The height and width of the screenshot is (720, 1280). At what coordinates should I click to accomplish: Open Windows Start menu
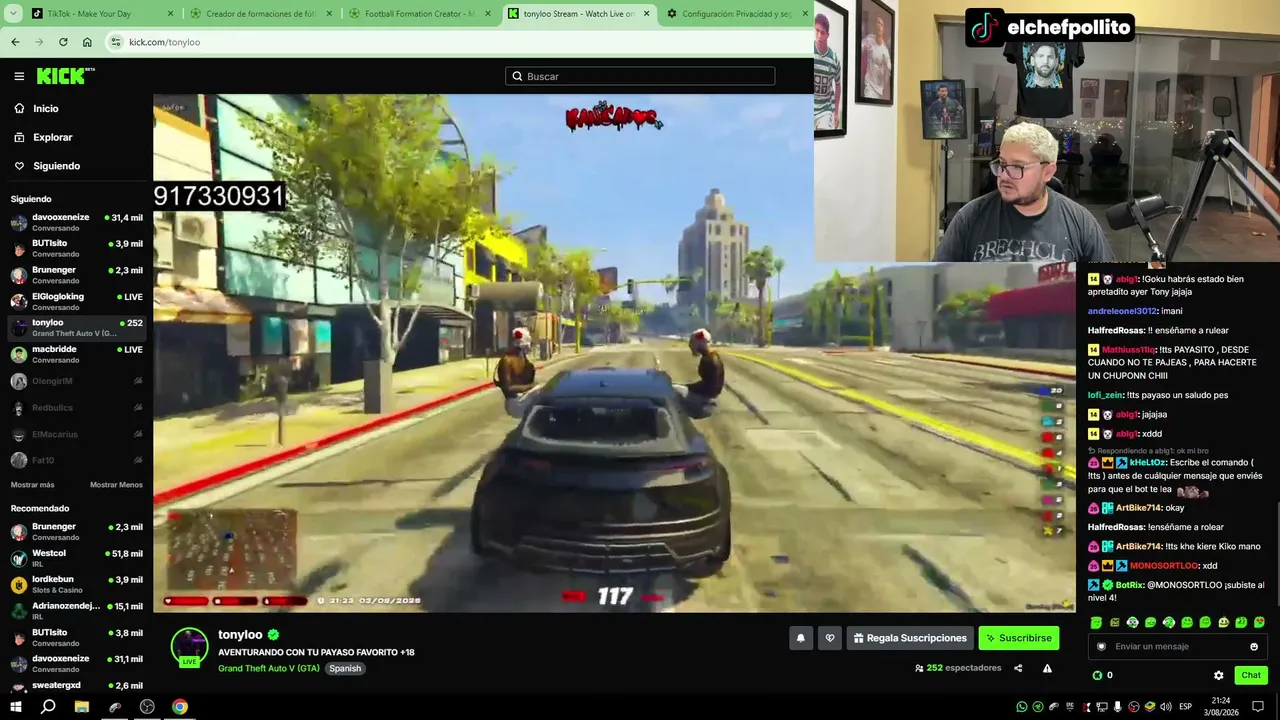[15, 707]
